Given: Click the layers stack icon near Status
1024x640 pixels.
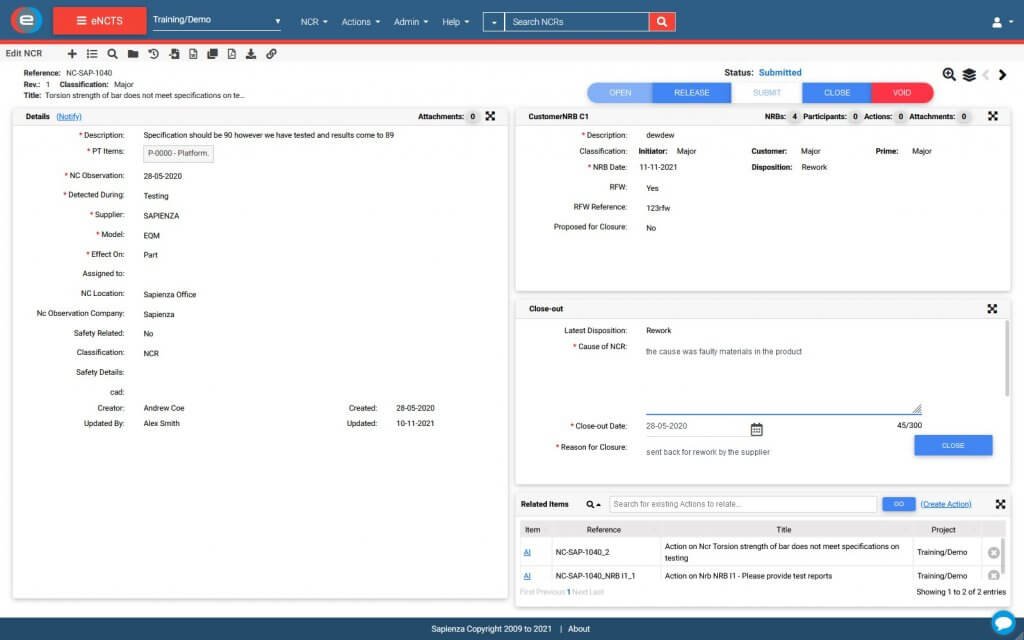Looking at the screenshot, I should point(969,74).
